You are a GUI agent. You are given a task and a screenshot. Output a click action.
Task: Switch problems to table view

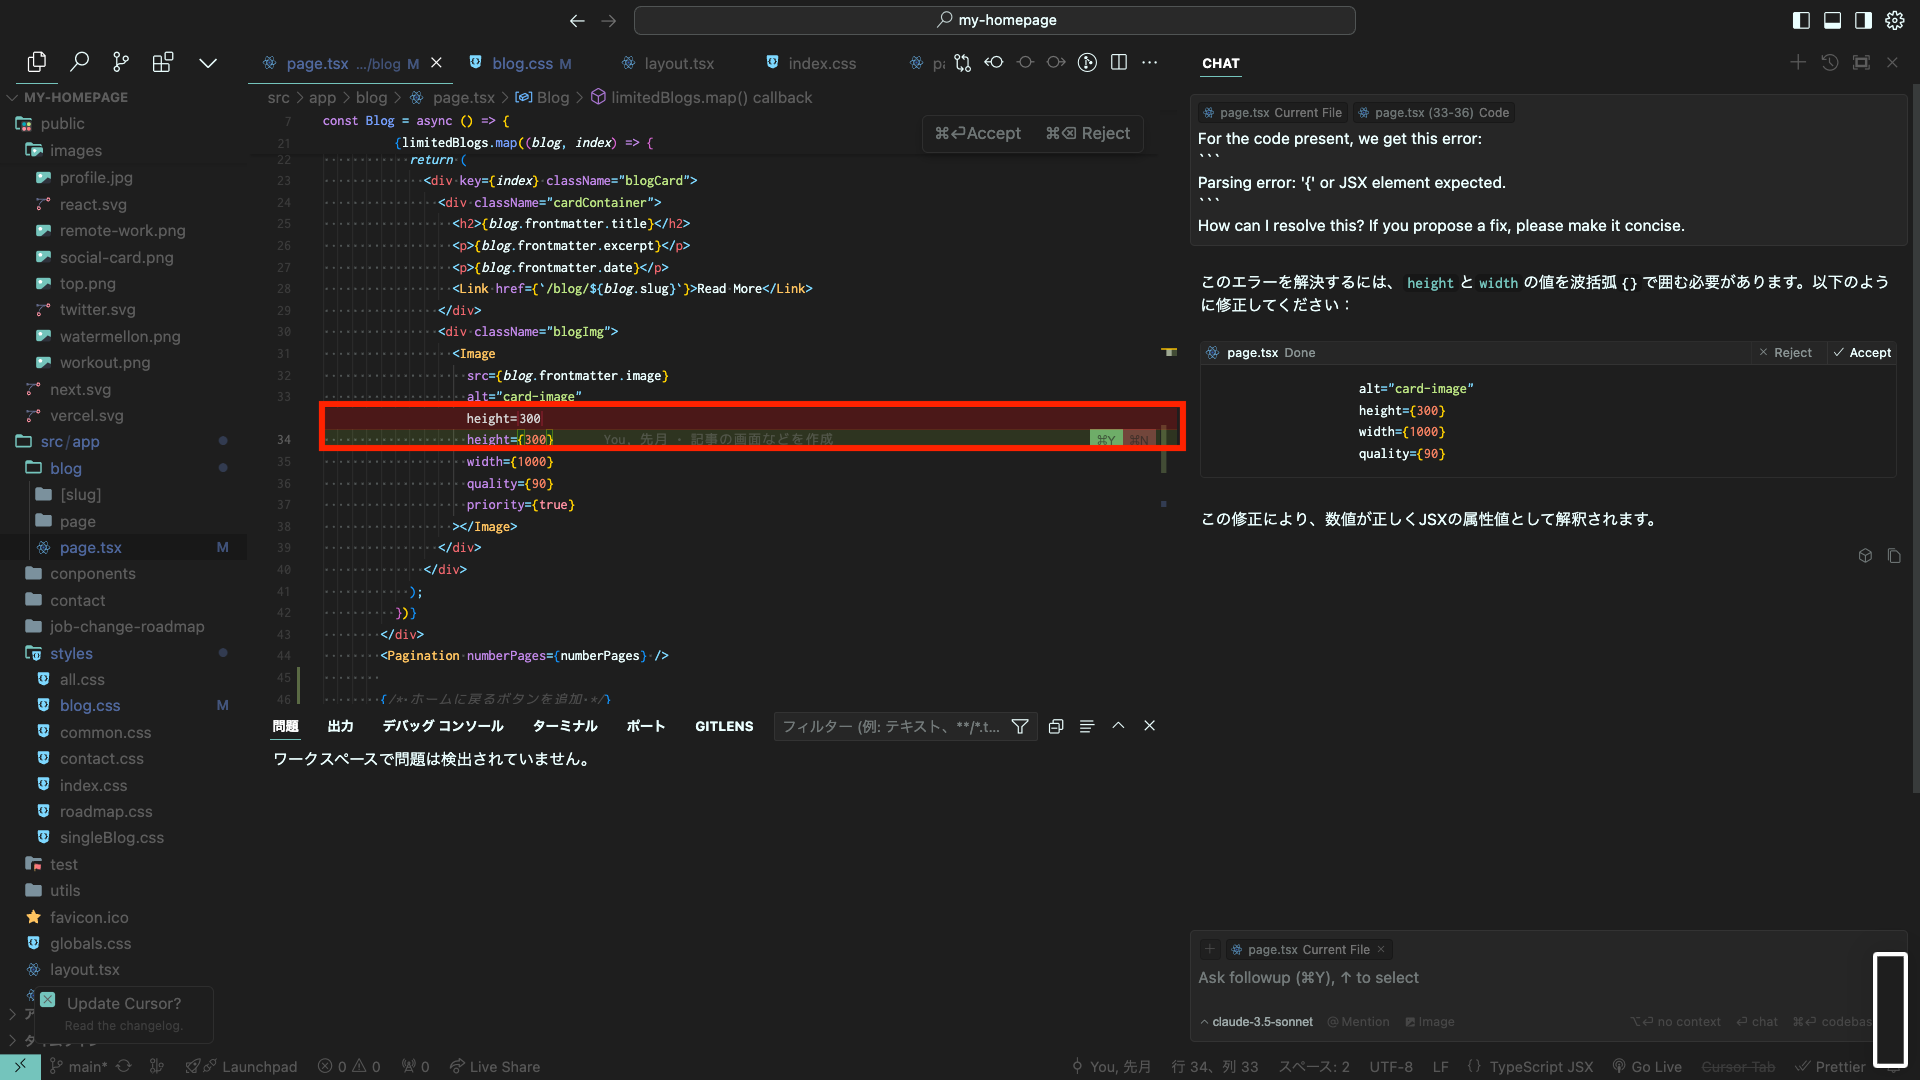click(1087, 726)
